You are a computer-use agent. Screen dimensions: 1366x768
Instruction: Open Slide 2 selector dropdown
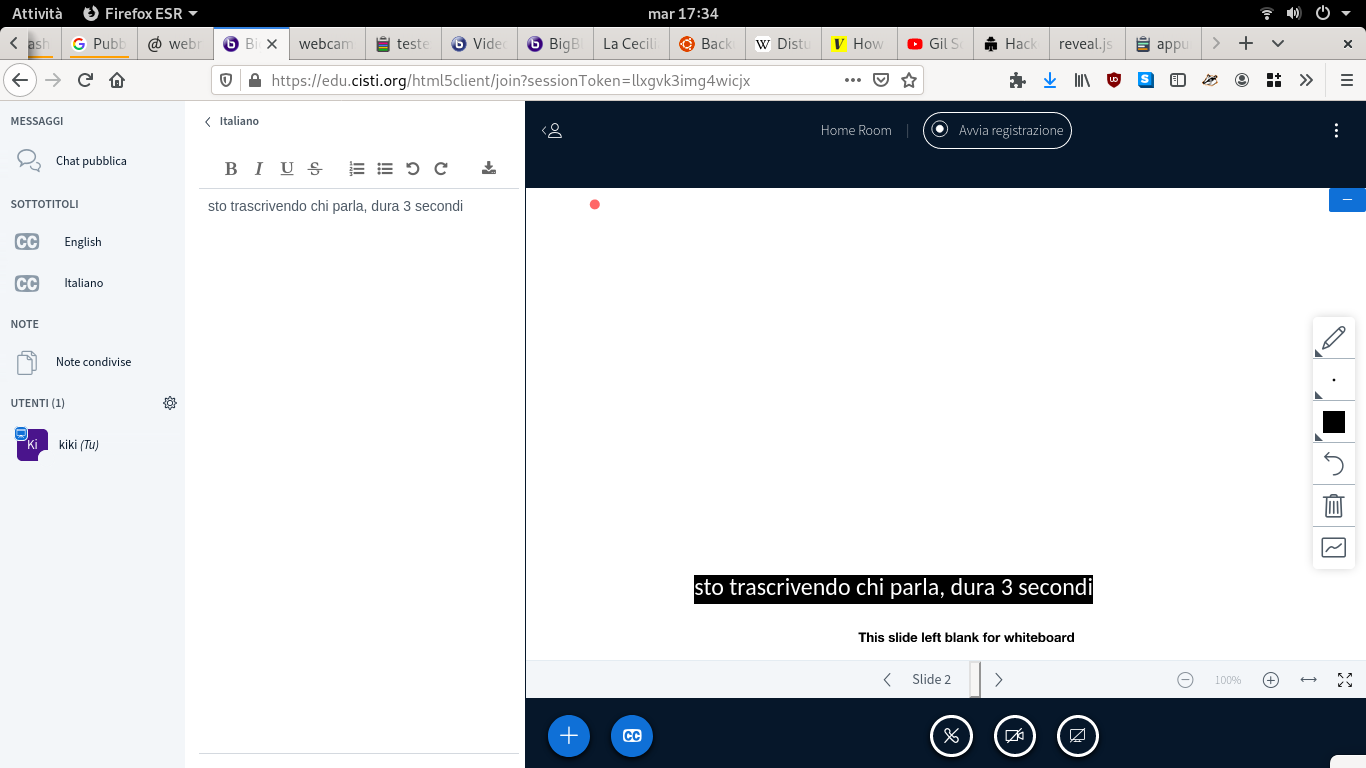[943, 680]
